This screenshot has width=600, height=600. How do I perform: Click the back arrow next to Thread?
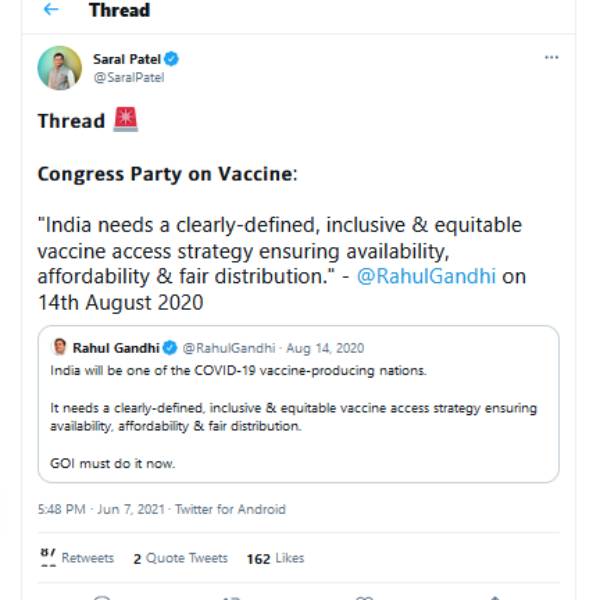pyautogui.click(x=50, y=10)
